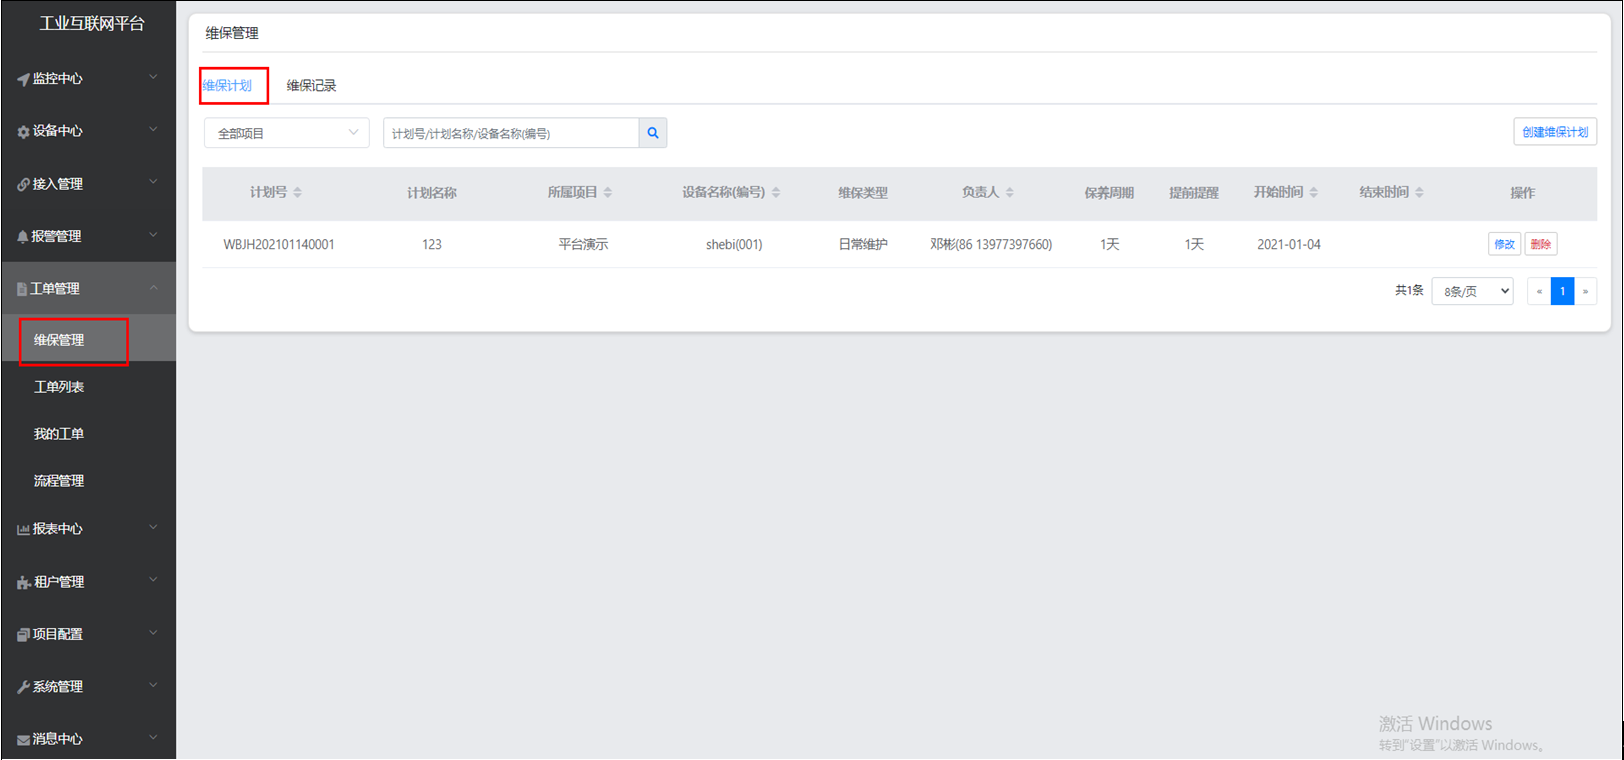Click 平台演示 project cell
Screen dimensions: 1624x760
(583, 245)
